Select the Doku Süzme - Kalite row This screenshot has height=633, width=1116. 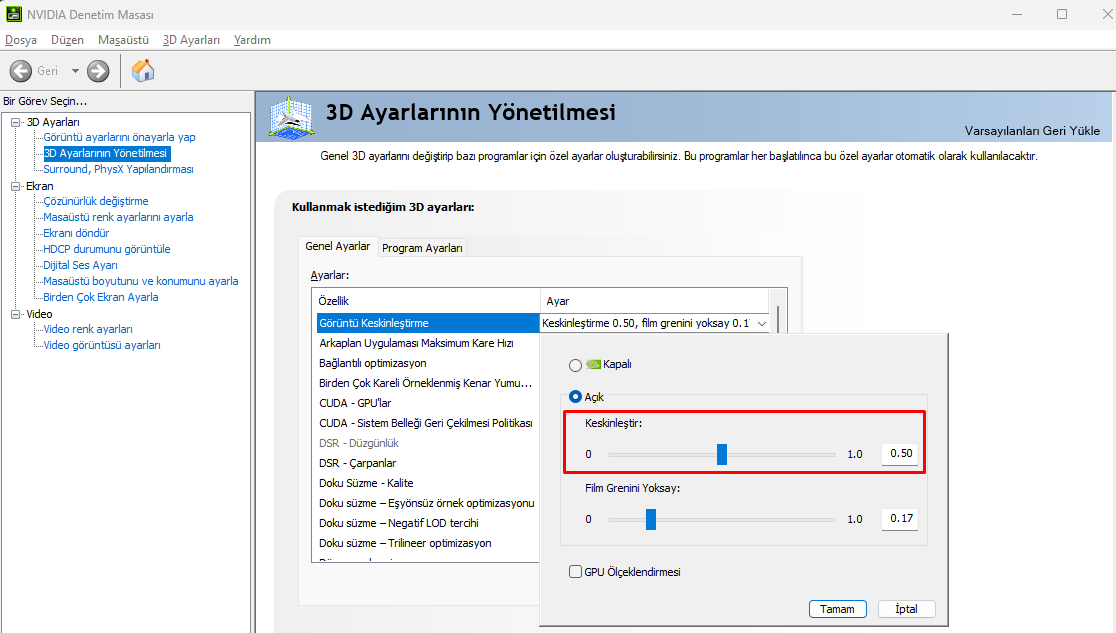point(428,483)
